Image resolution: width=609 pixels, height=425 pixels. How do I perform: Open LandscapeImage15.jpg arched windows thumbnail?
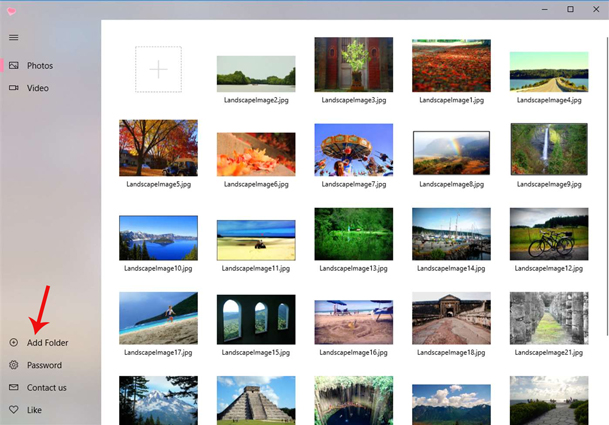(x=256, y=319)
